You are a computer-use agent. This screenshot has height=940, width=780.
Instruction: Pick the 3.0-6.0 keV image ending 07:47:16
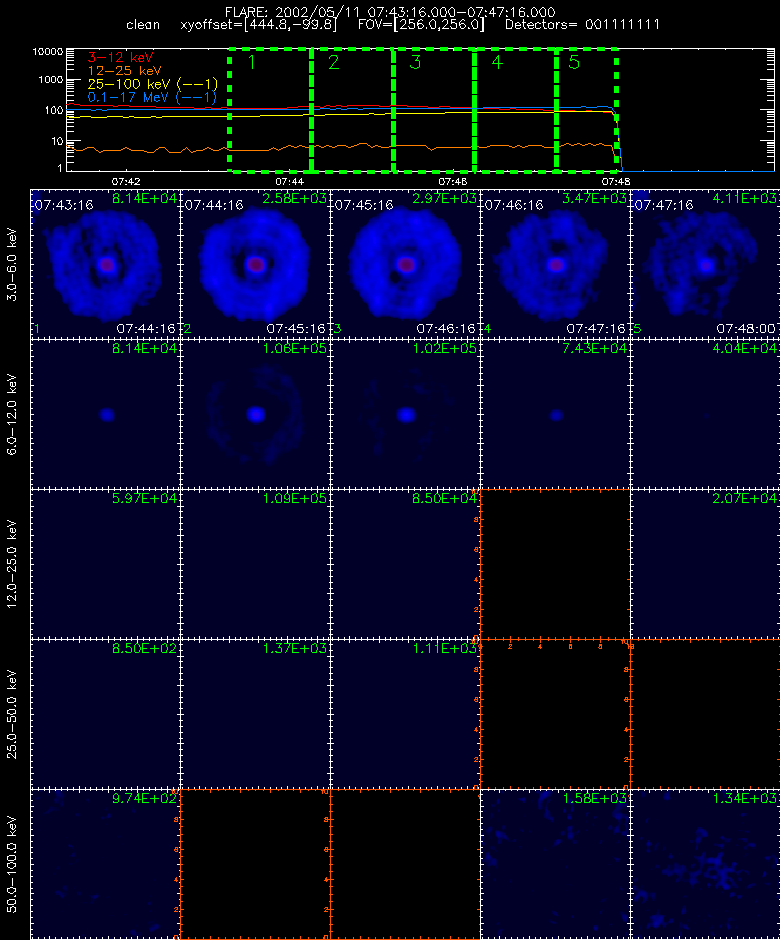[x=555, y=264]
